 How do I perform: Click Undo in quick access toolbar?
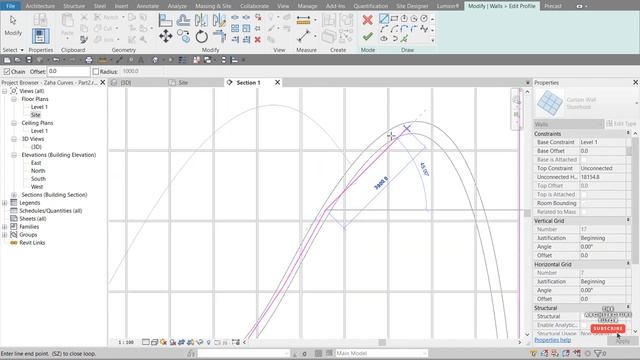(x=56, y=60)
